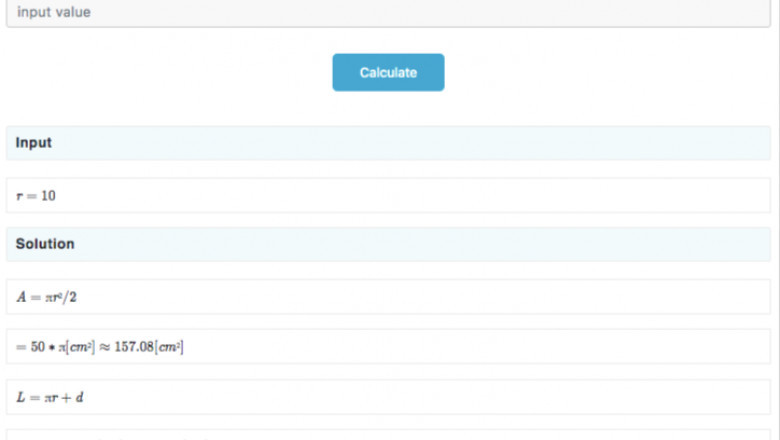Click the 'input value' text field
This screenshot has width=780, height=440.
(x=389, y=13)
